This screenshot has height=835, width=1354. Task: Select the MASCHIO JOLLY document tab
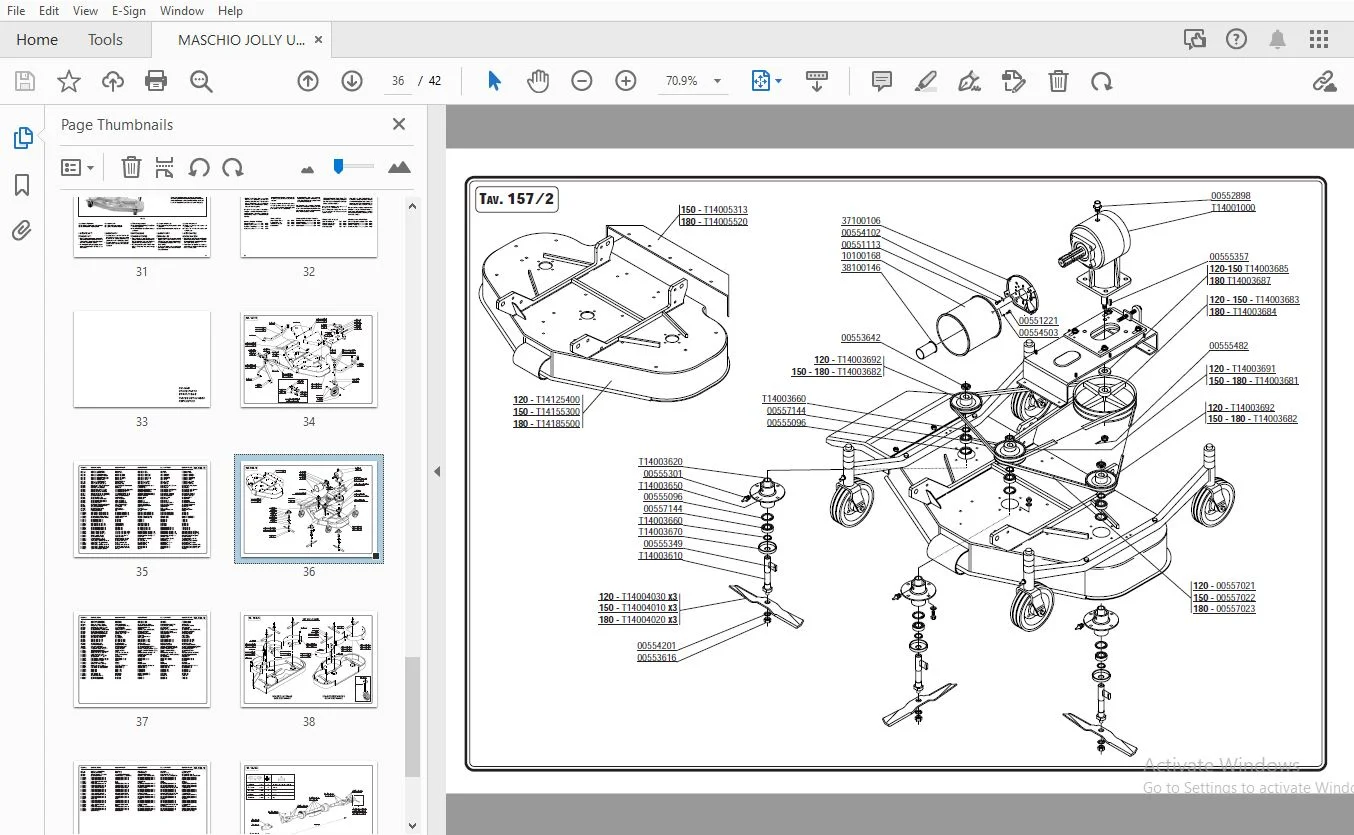[241, 40]
